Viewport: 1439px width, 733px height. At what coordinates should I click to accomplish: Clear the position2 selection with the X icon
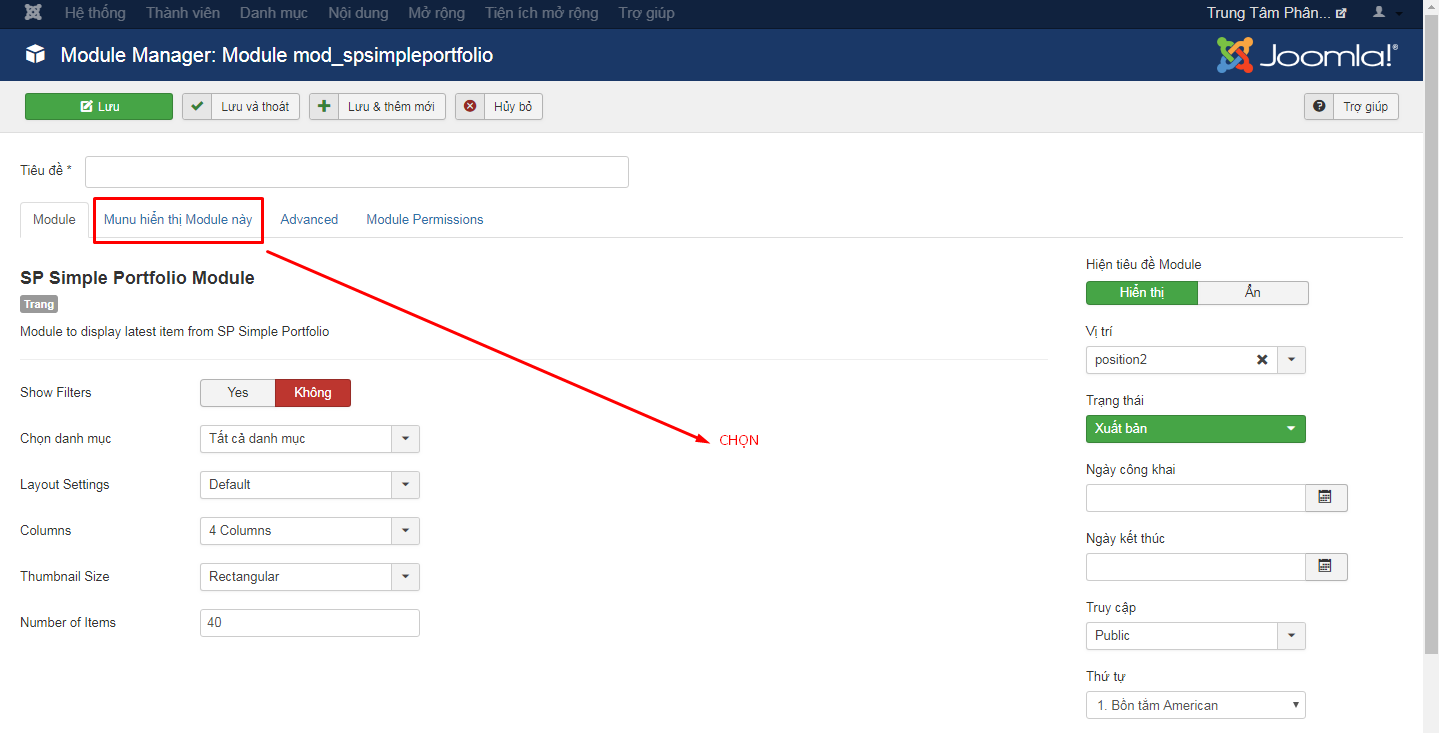click(x=1262, y=360)
